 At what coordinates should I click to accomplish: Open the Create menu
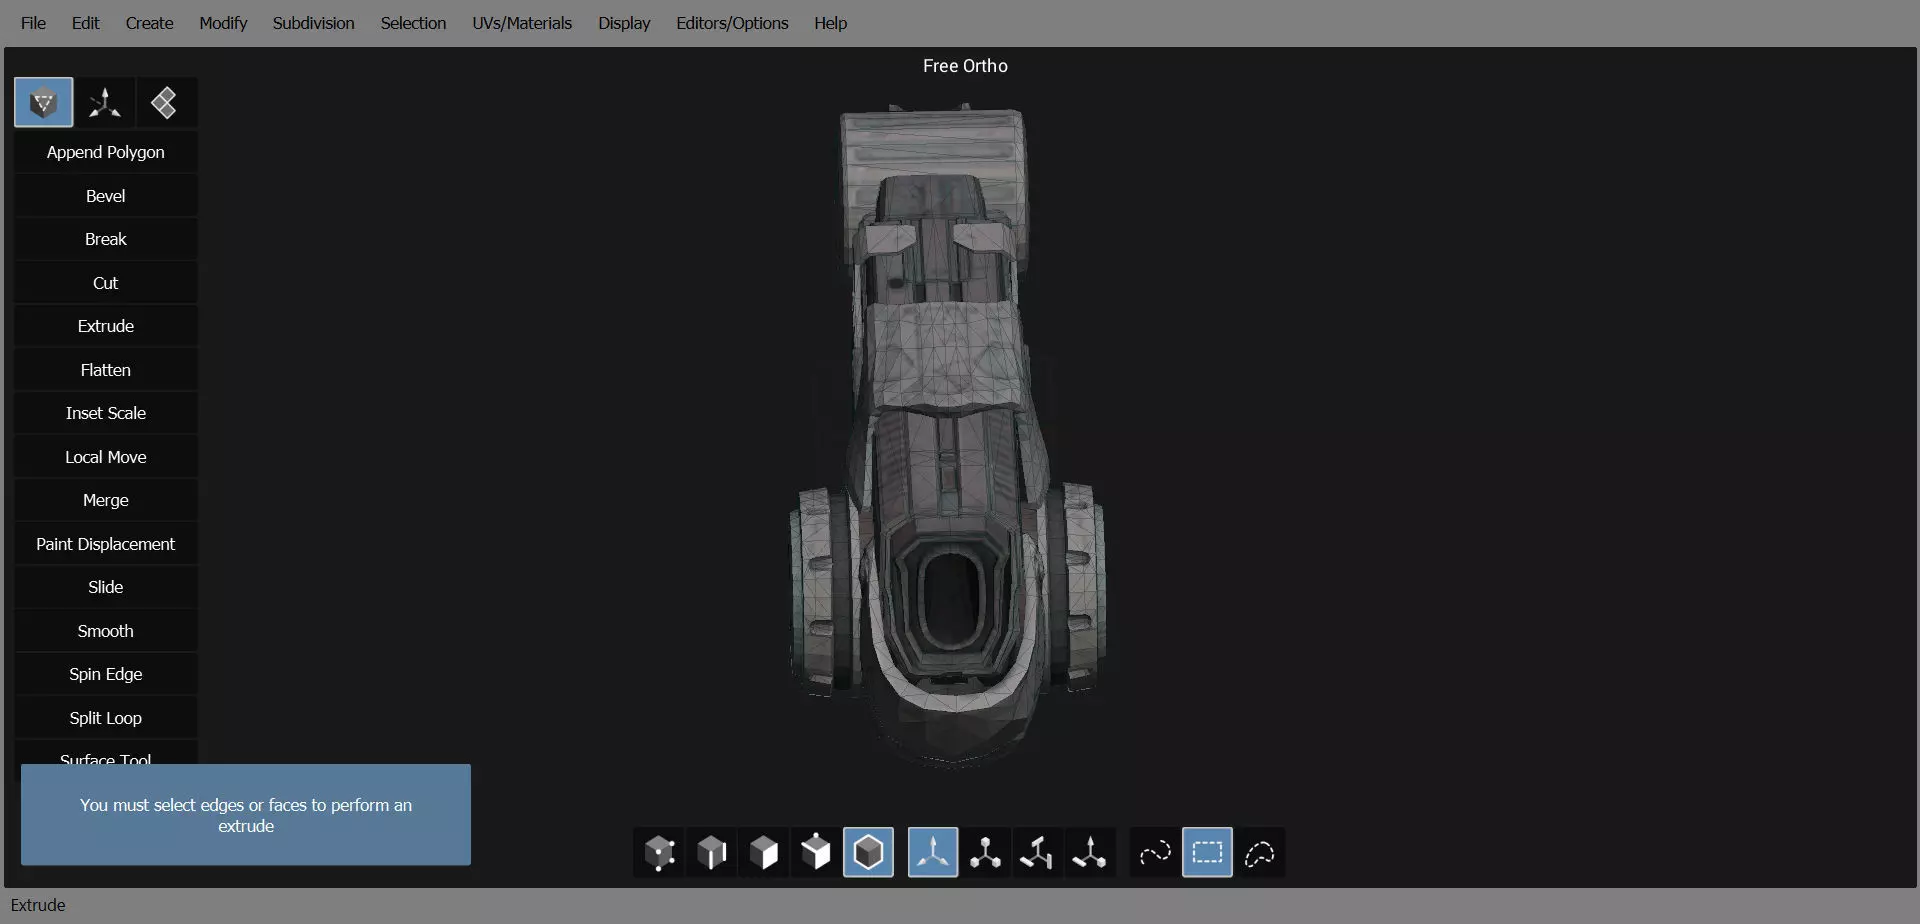click(149, 23)
